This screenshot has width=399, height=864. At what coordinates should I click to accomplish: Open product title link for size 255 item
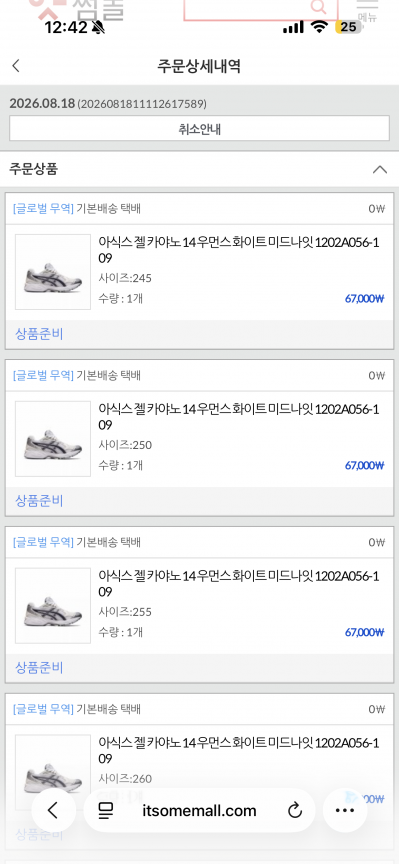coord(239,584)
